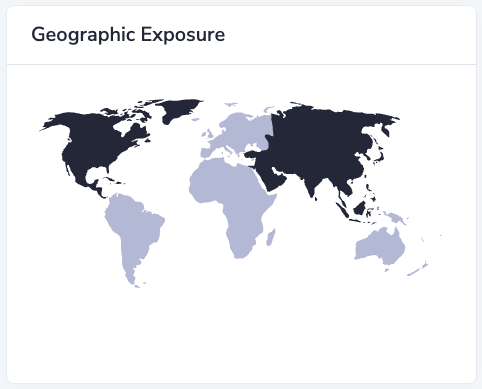
Task: Select Madagascar island on the map
Action: coord(271,237)
